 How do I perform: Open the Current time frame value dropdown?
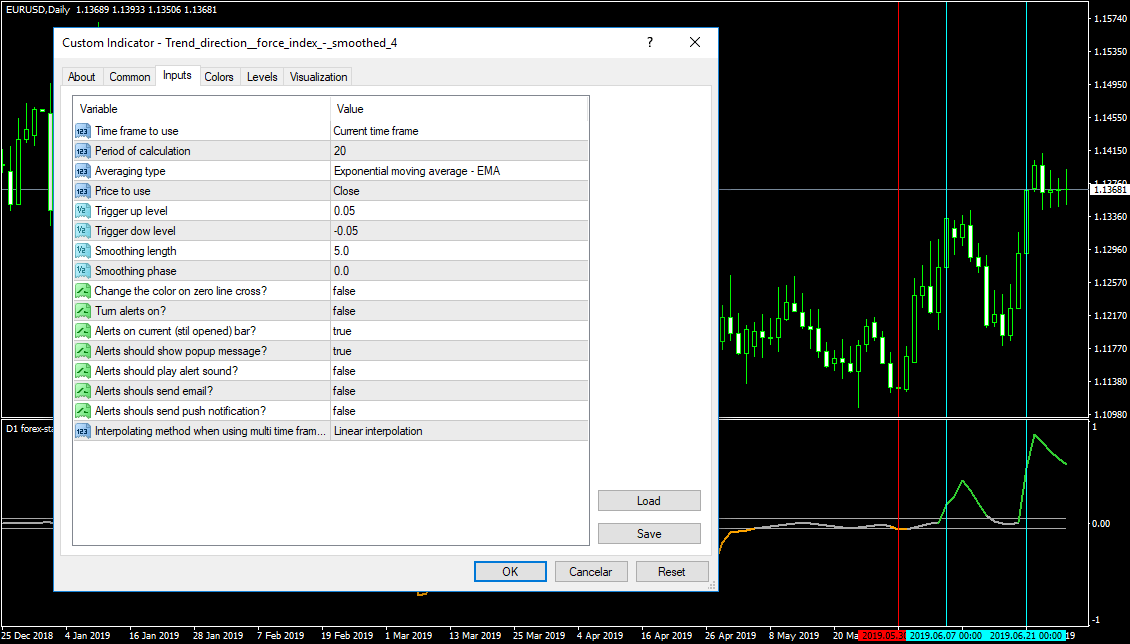coord(459,131)
